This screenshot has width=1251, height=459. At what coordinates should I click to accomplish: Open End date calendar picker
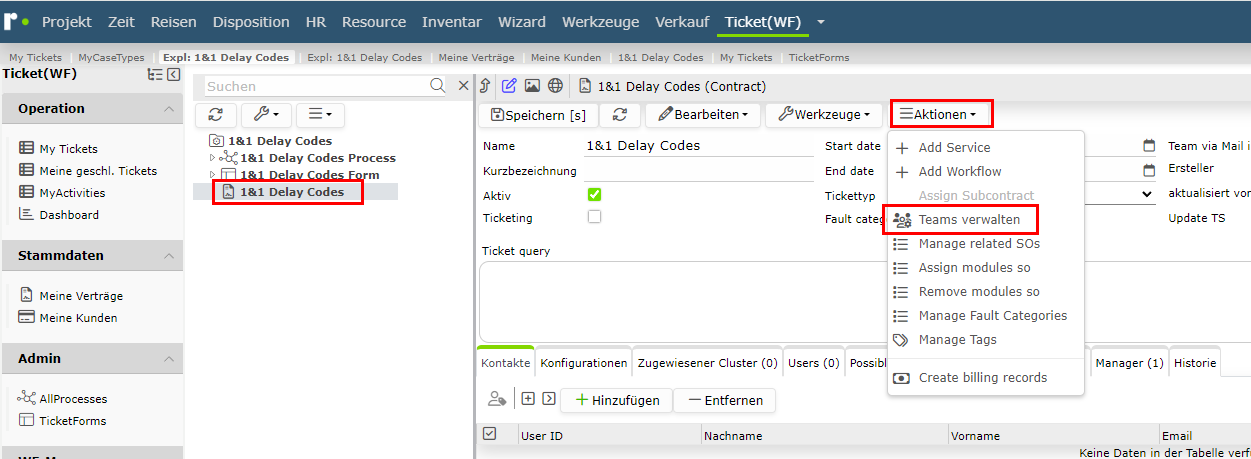(x=1149, y=171)
